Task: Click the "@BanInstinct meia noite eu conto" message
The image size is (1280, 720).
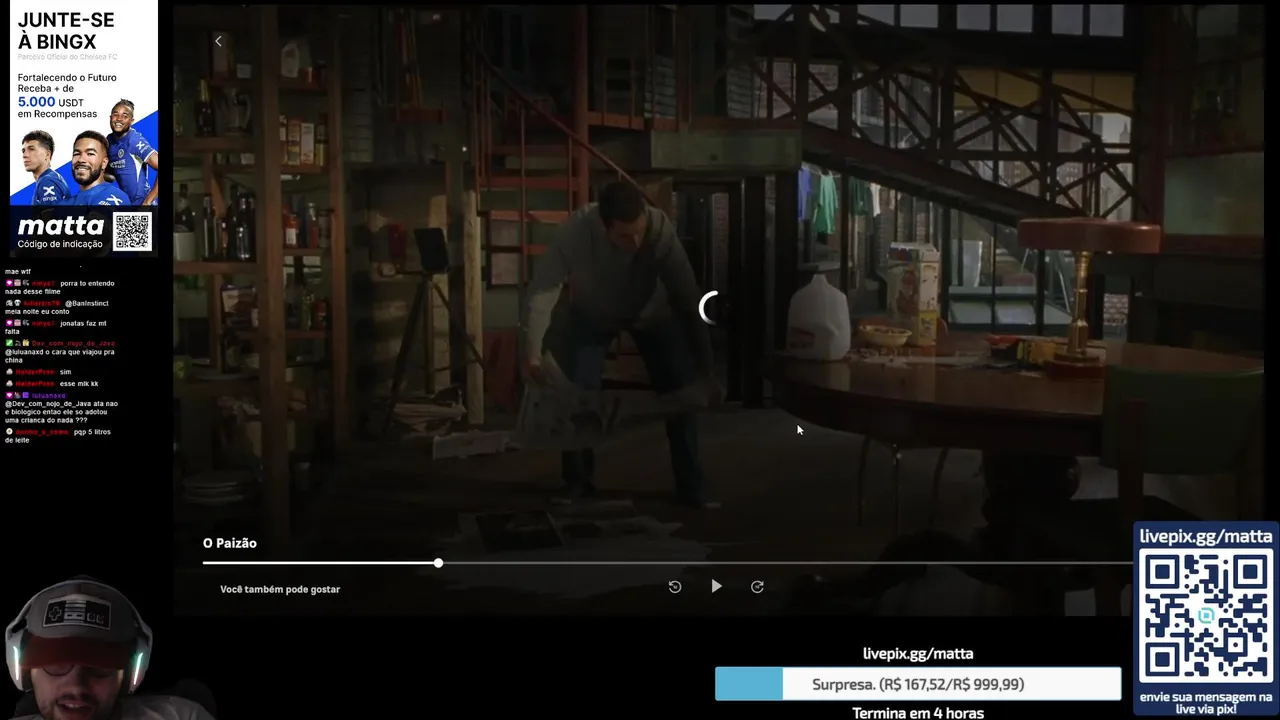Action: [57, 307]
